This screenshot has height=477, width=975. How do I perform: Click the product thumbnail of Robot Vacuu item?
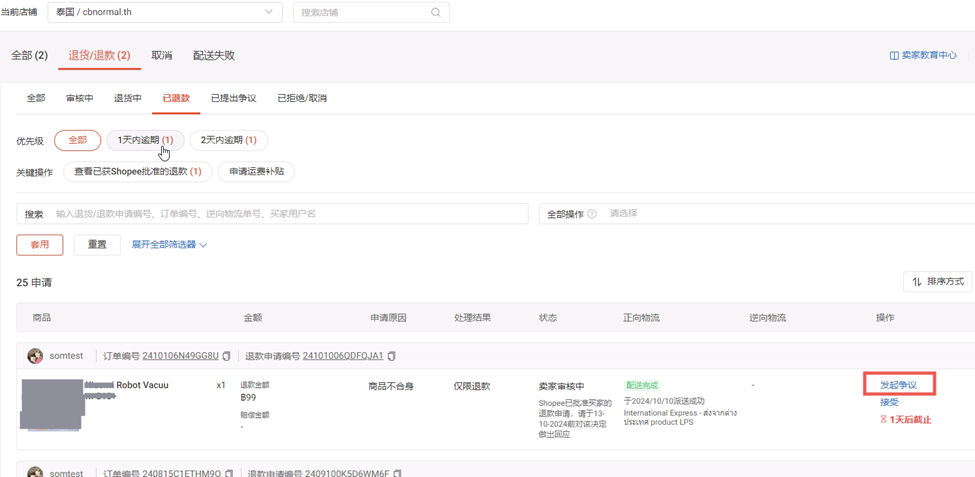pyautogui.click(x=52, y=404)
